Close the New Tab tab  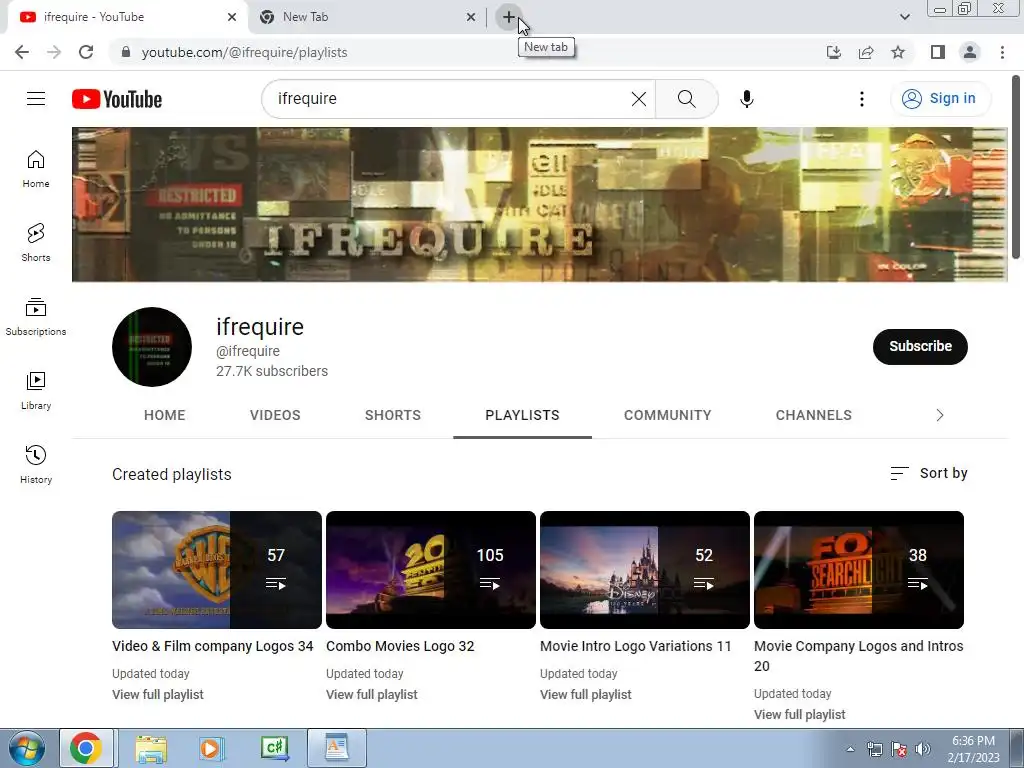(471, 17)
